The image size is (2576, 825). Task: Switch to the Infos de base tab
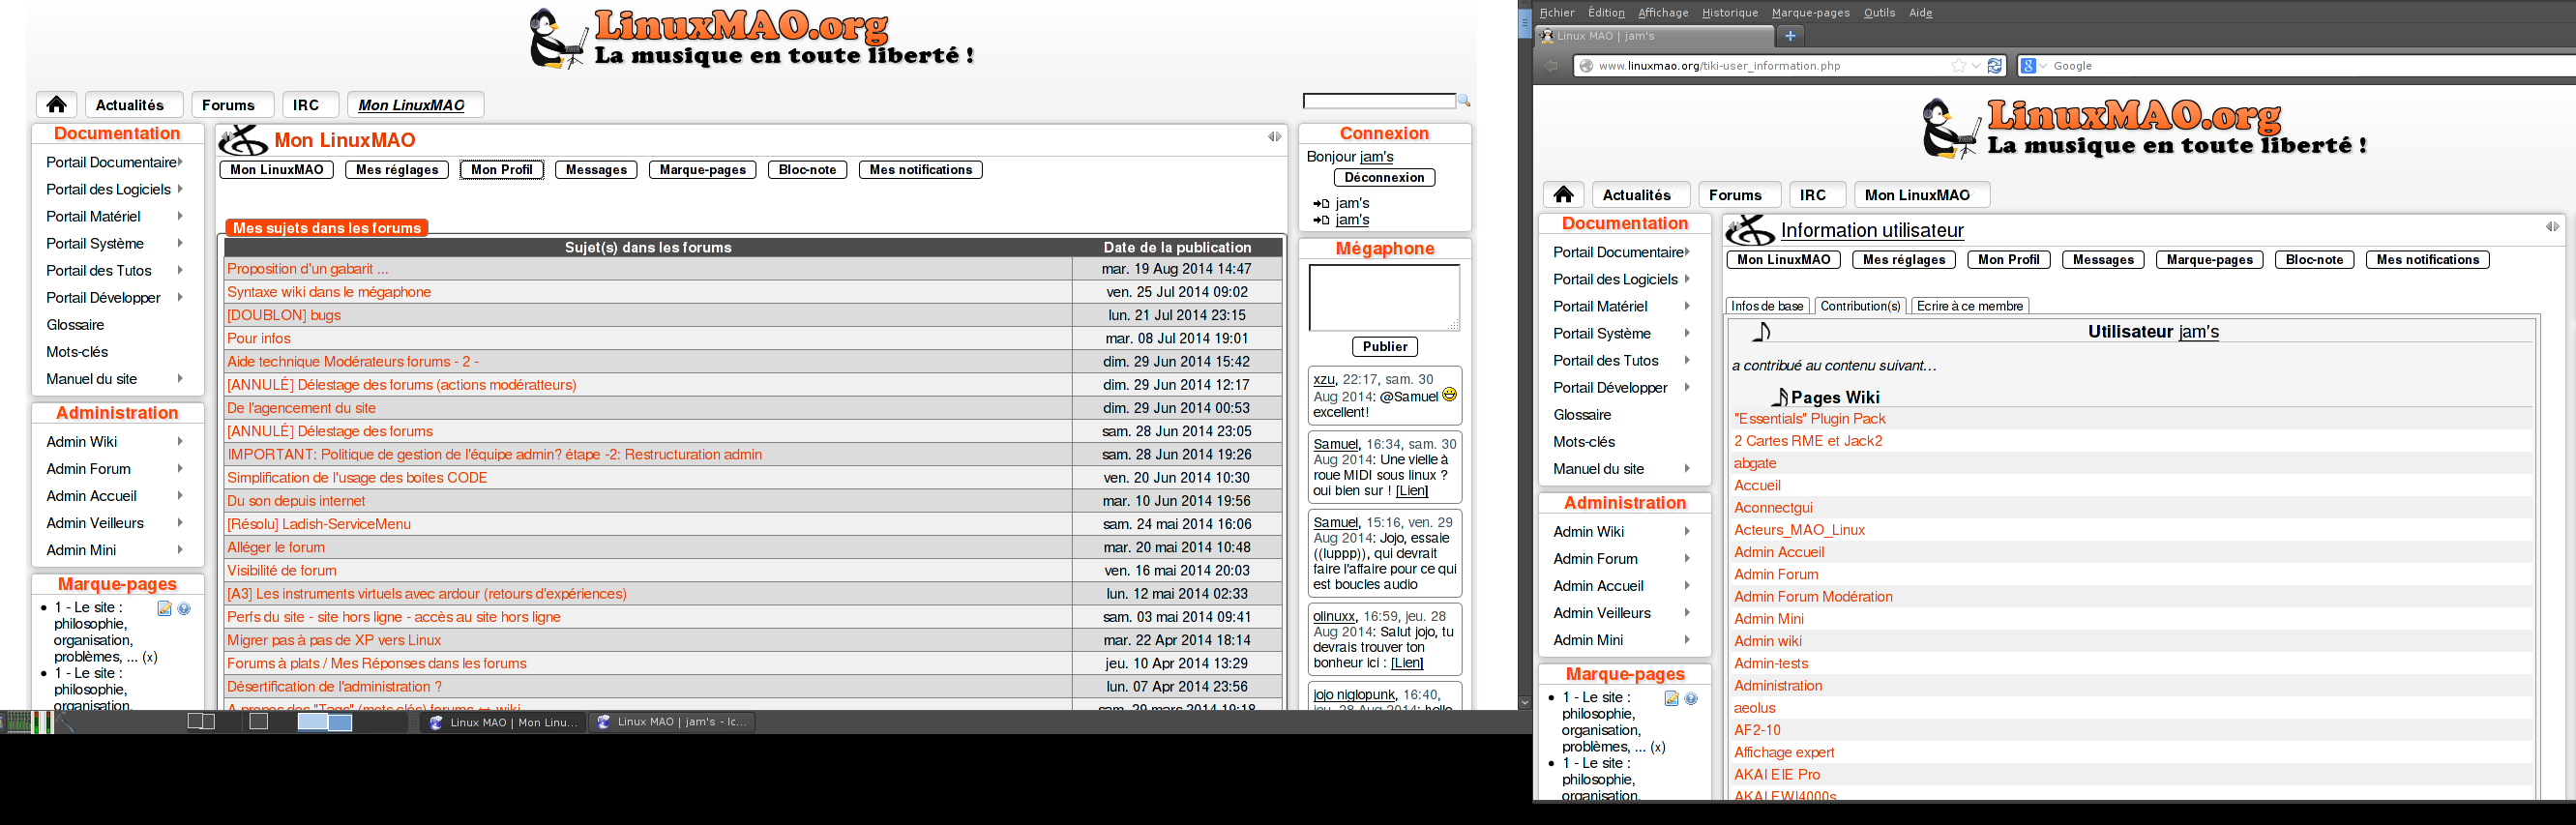tap(1767, 307)
